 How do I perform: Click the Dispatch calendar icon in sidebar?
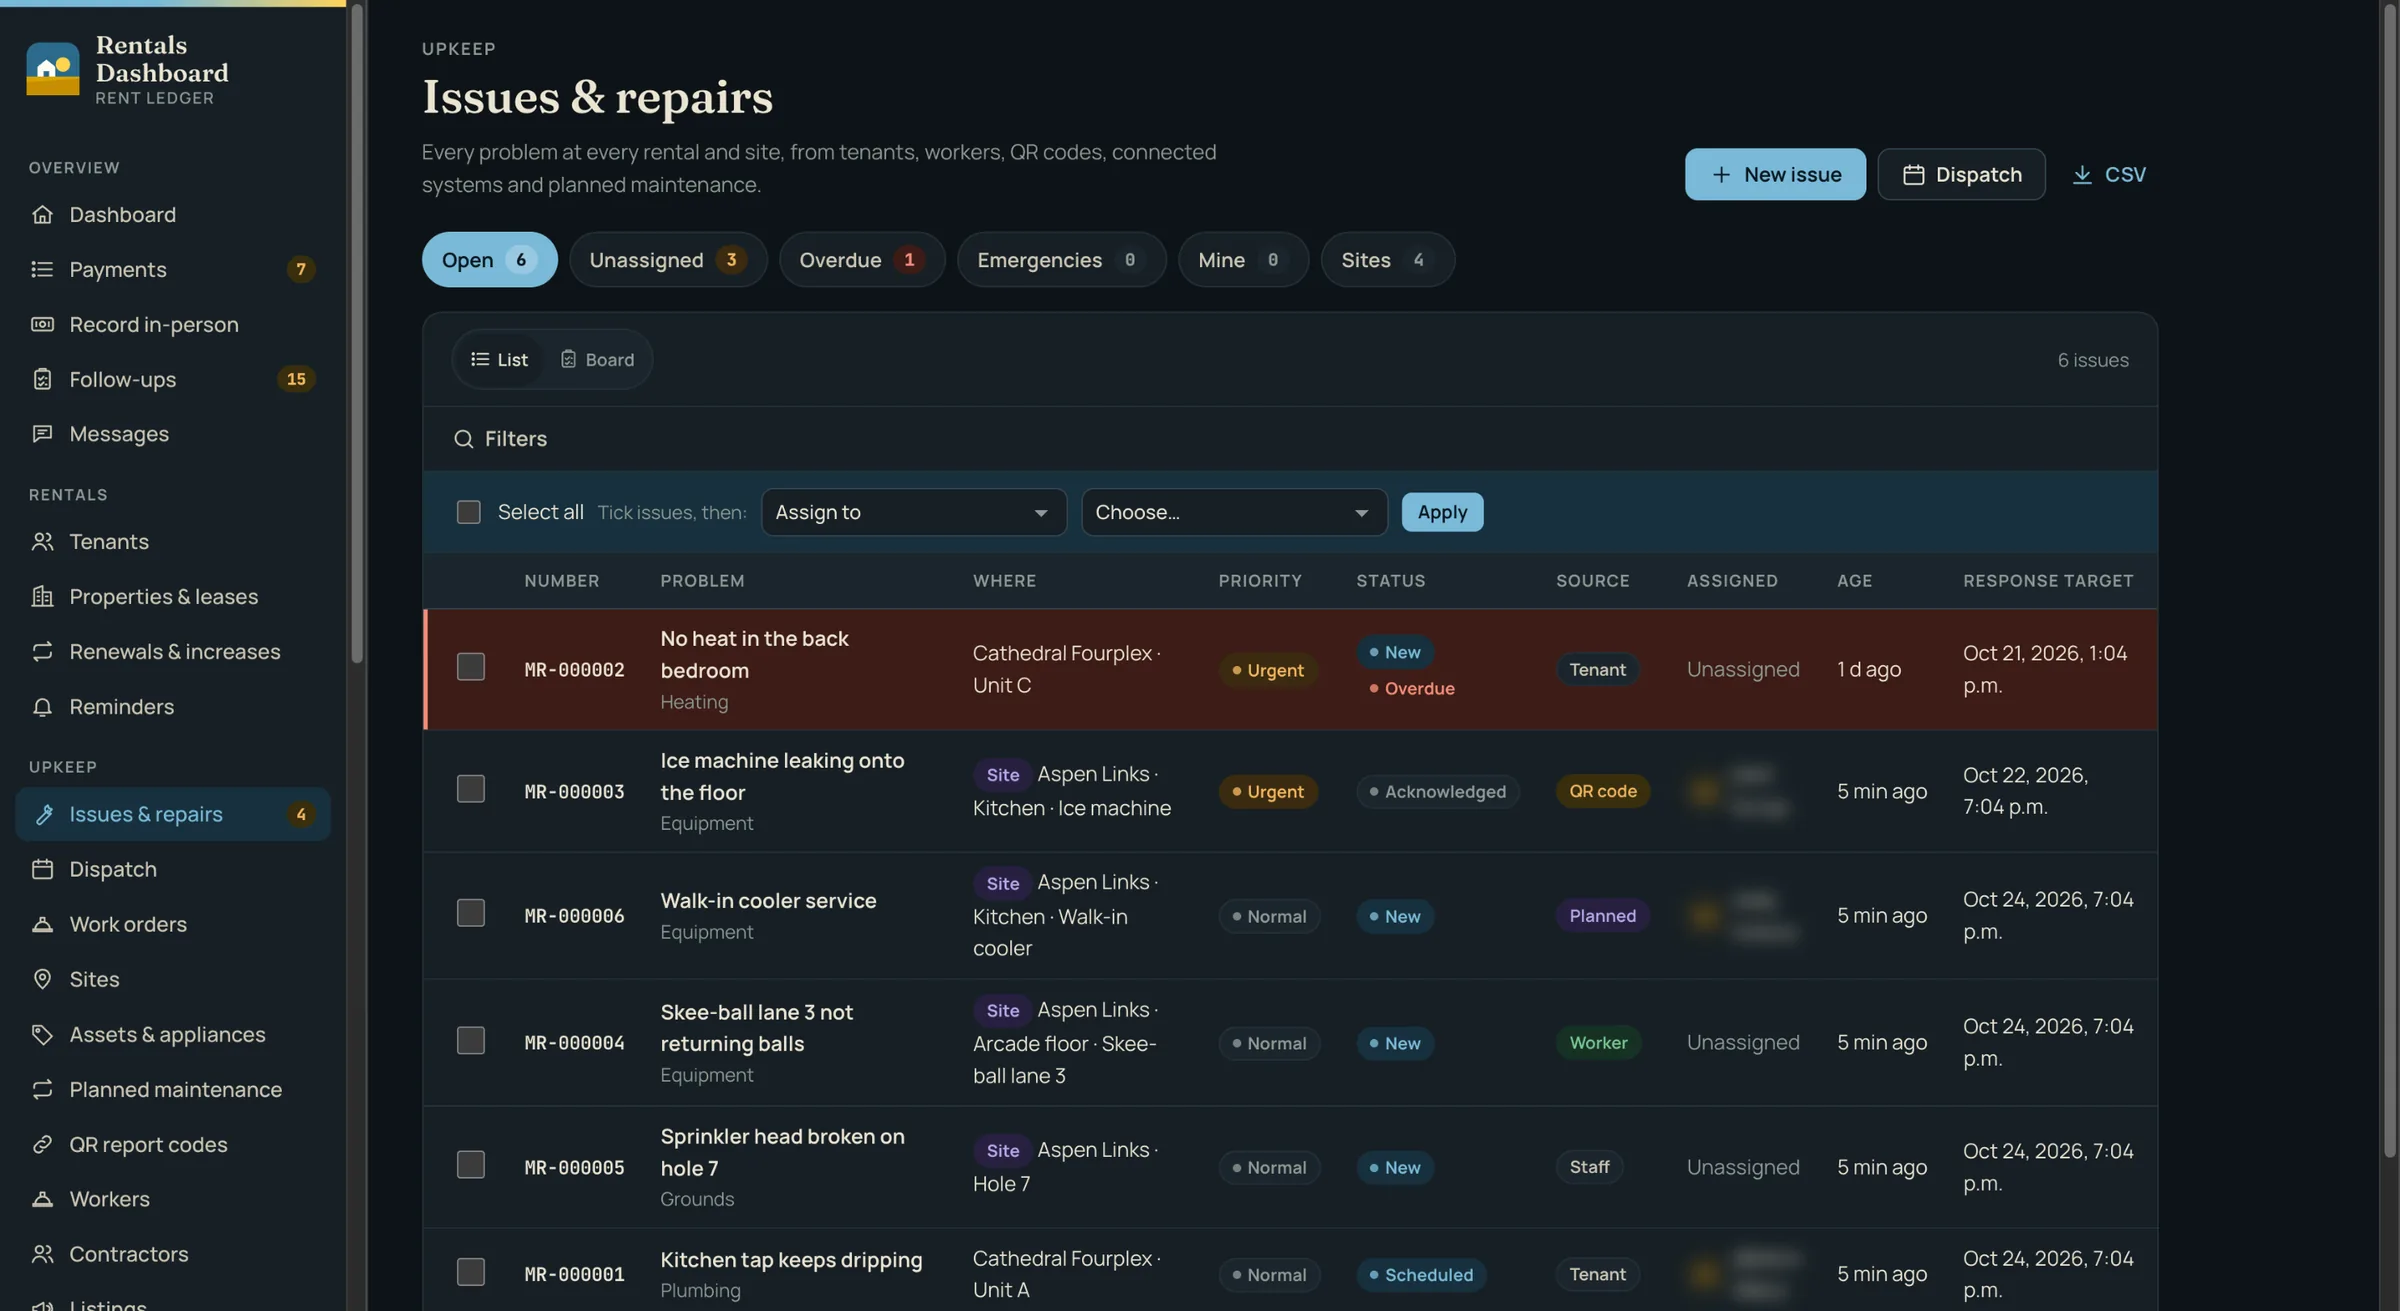pyautogui.click(x=42, y=869)
